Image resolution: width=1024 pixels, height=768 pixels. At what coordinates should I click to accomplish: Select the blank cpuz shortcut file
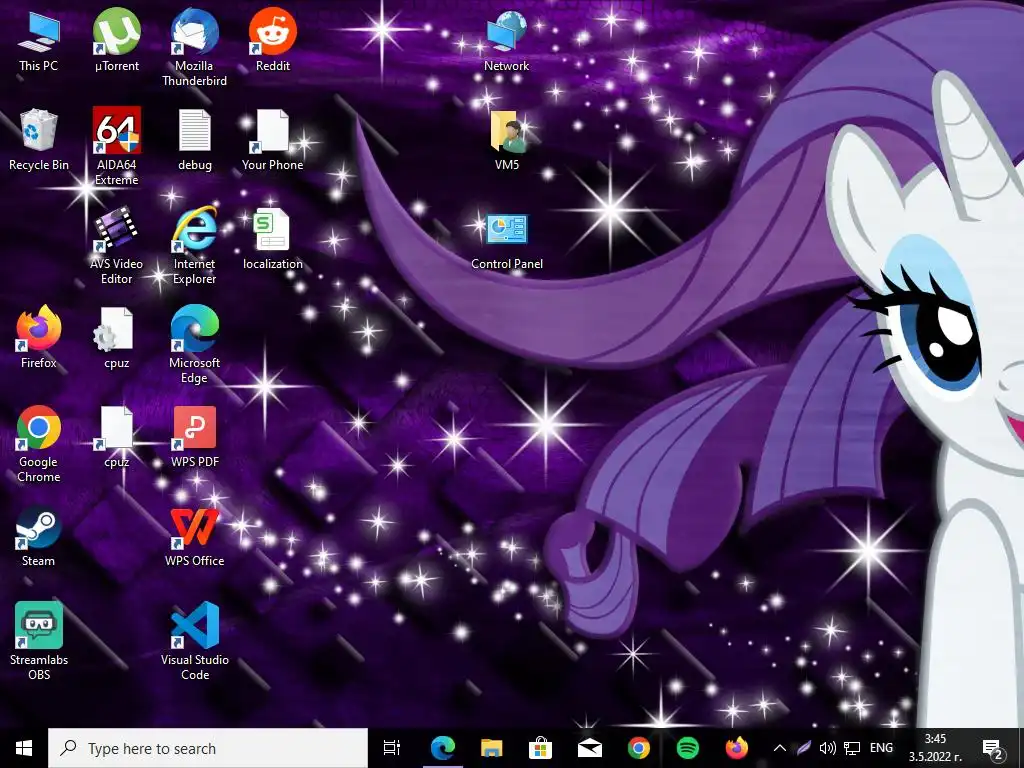coord(116,437)
